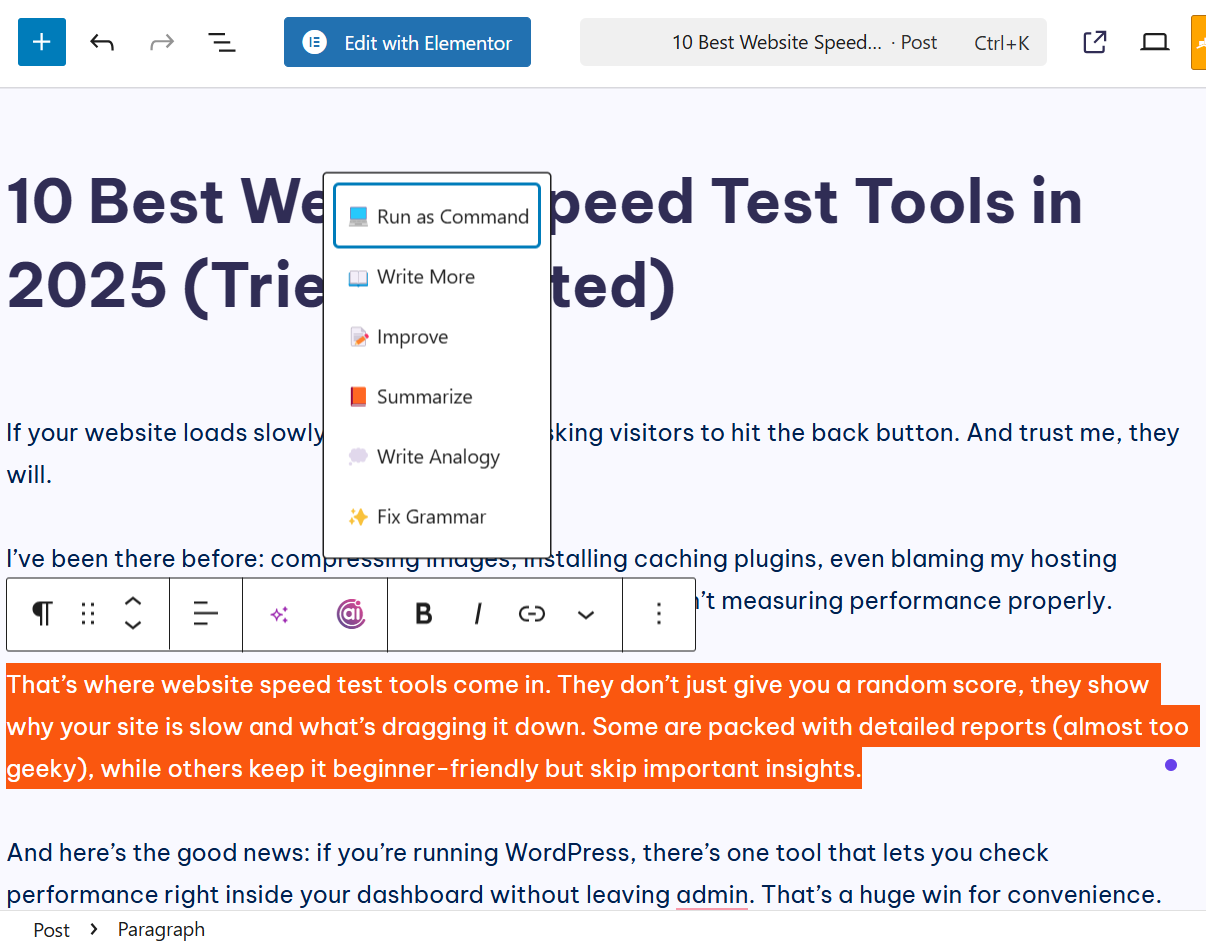Undo the last edit

tap(102, 42)
